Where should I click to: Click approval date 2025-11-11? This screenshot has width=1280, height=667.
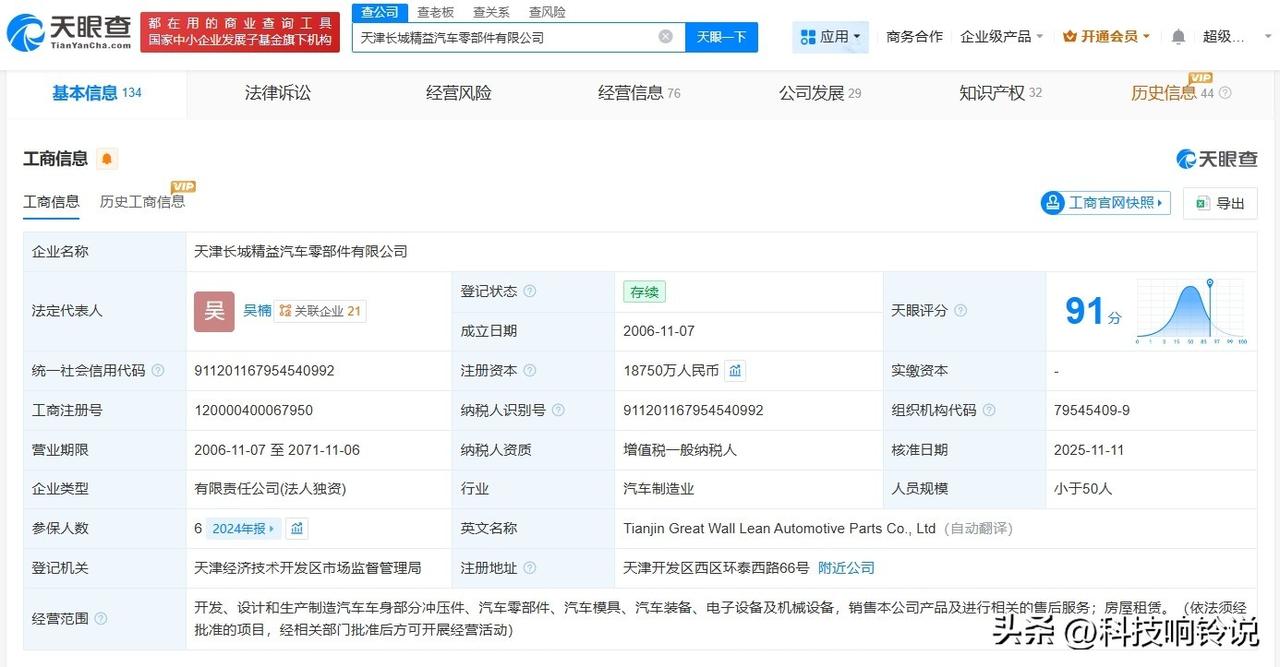click(x=1089, y=450)
